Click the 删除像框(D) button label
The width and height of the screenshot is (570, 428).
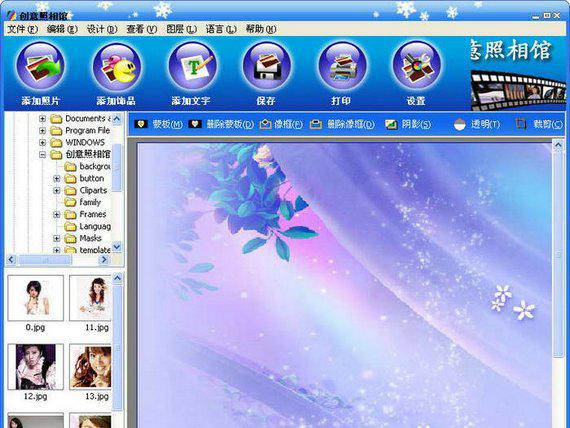pyautogui.click(x=351, y=124)
